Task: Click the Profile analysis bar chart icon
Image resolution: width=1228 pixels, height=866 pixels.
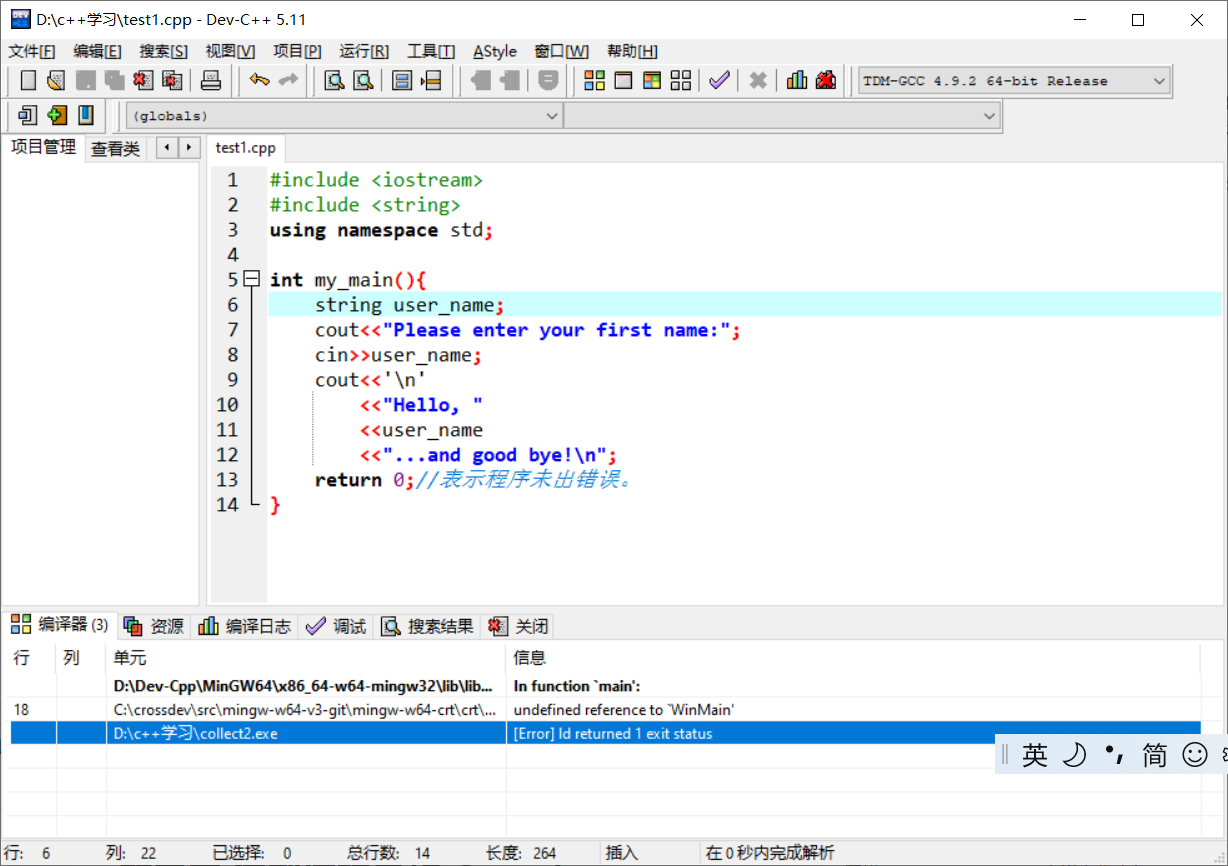Action: (x=797, y=81)
